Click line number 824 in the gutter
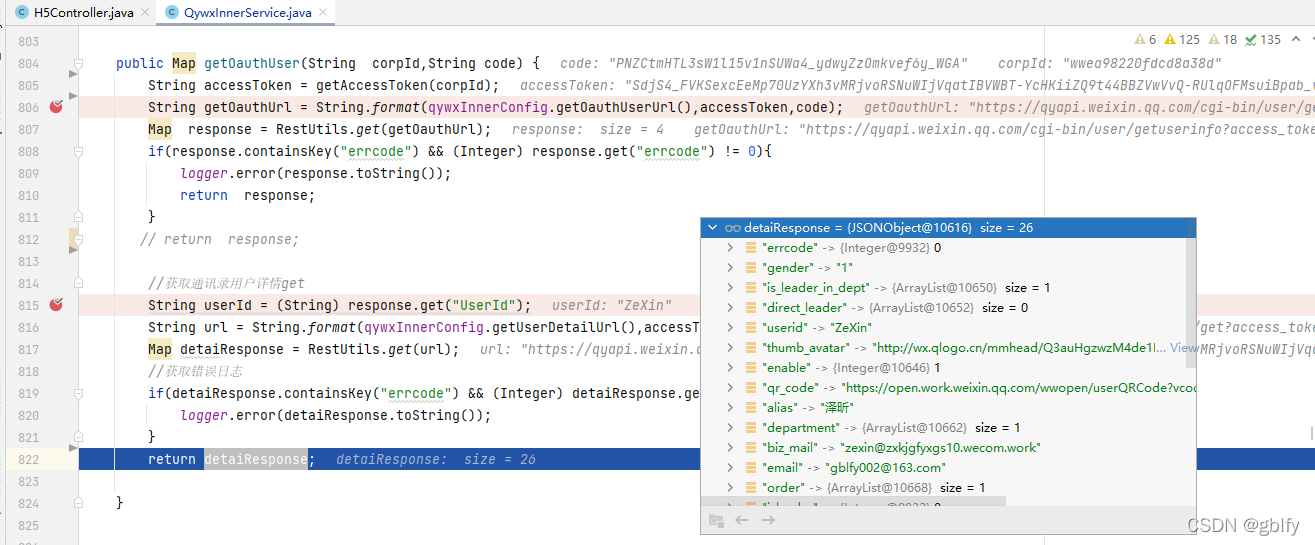The height and width of the screenshot is (545, 1315). 28,503
